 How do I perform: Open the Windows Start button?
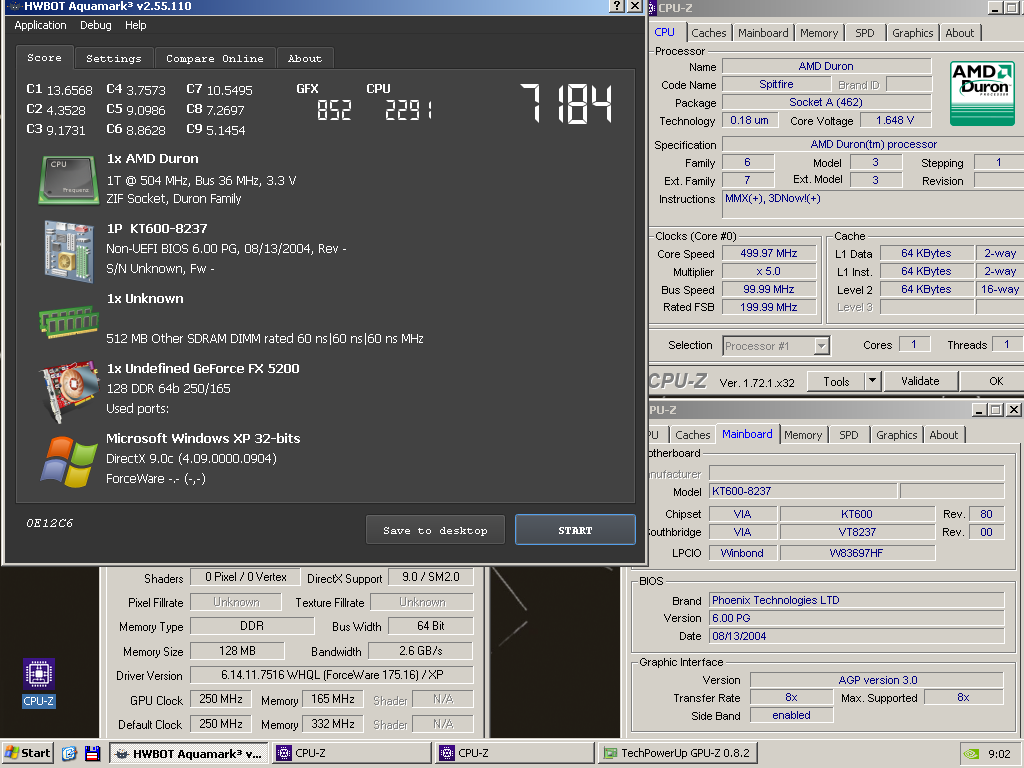[x=27, y=753]
